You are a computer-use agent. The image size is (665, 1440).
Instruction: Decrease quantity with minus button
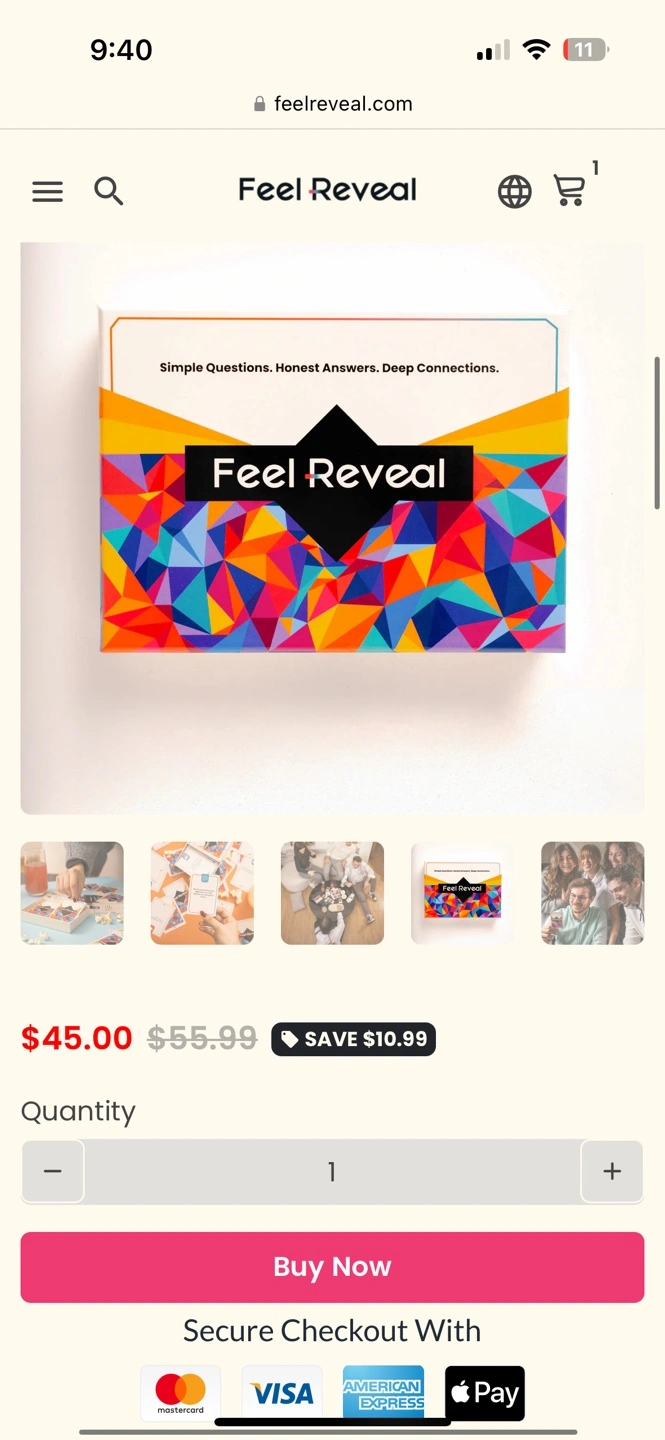pyautogui.click(x=53, y=1171)
